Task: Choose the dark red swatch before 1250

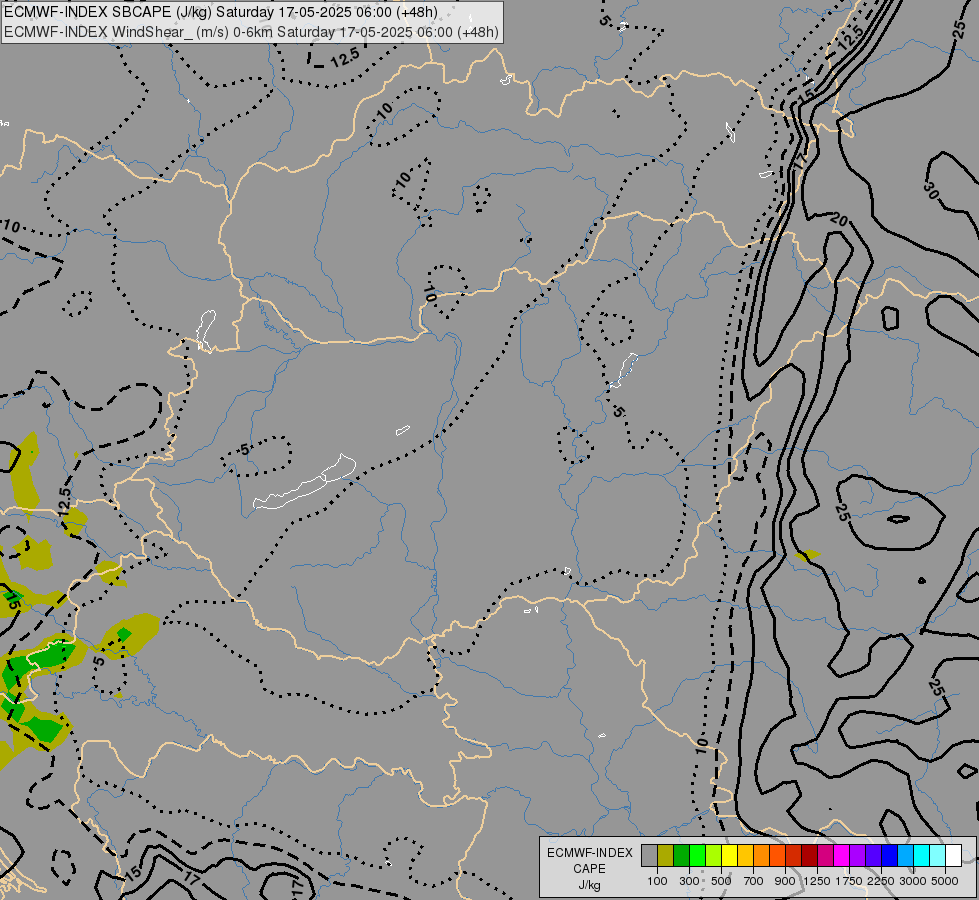Action: point(810,855)
